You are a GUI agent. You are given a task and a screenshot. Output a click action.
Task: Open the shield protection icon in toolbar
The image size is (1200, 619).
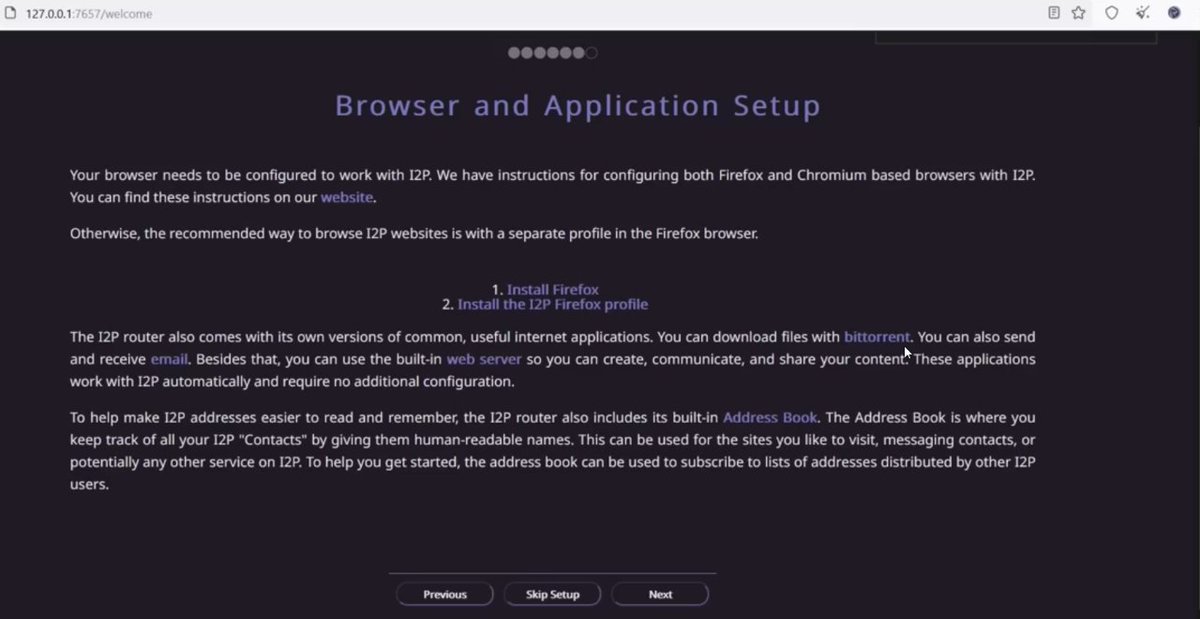click(x=1111, y=13)
